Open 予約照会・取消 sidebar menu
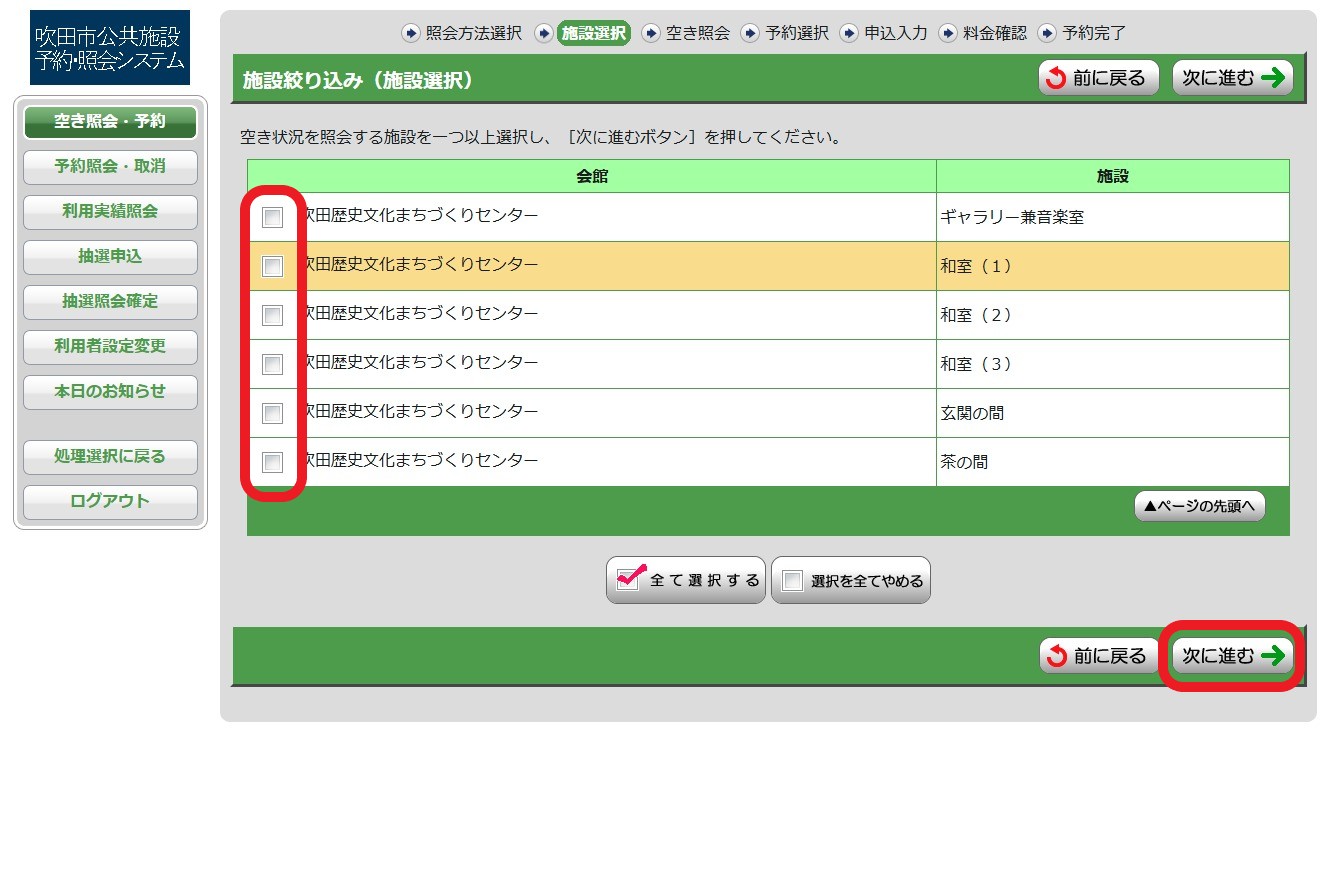1327x886 pixels. (x=110, y=167)
